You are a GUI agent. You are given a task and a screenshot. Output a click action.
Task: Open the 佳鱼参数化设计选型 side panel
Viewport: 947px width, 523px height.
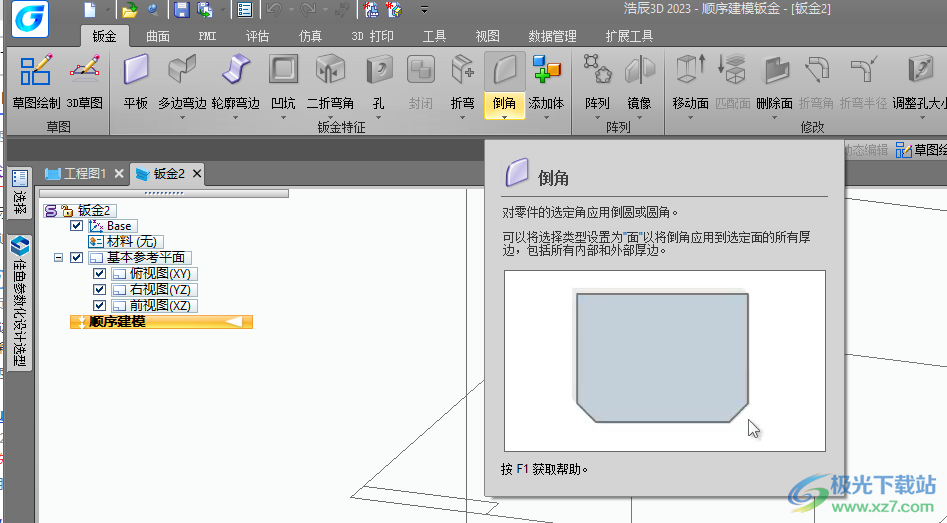20,302
